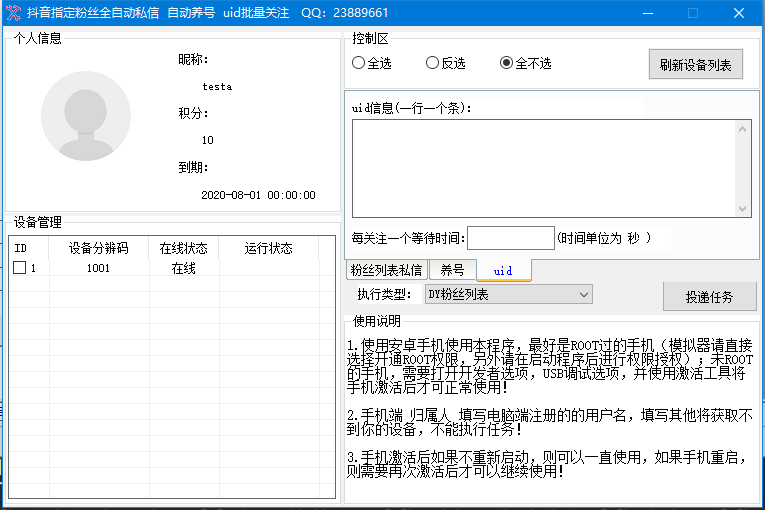Minimize the application window

tap(646, 13)
